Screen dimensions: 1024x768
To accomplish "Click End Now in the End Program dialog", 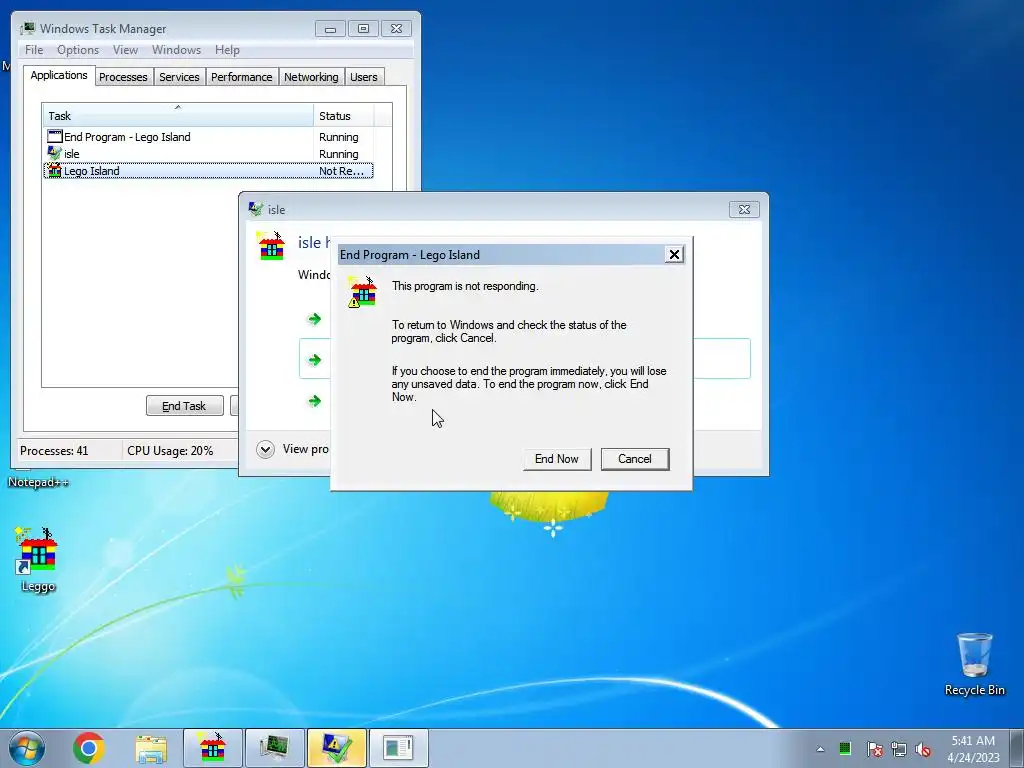I will click(556, 458).
